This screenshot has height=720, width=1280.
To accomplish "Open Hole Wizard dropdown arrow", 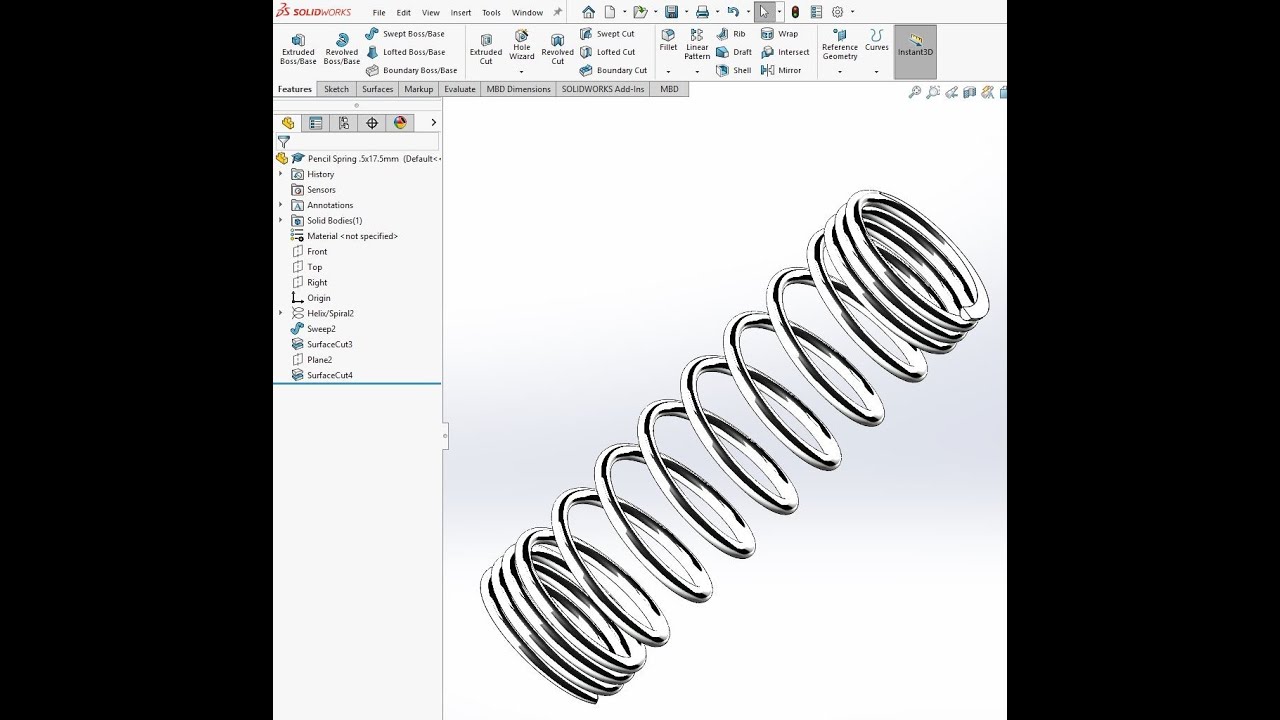I will (x=522, y=71).
